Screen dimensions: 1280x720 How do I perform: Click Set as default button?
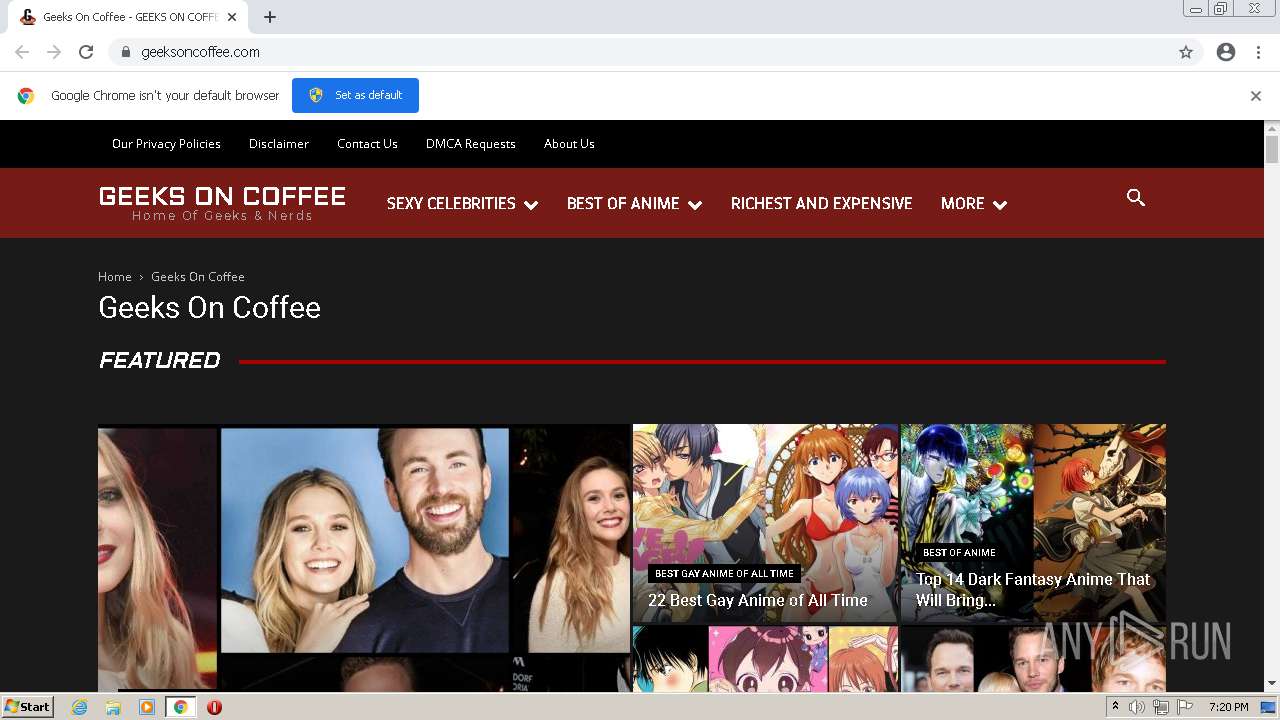pyautogui.click(x=355, y=95)
